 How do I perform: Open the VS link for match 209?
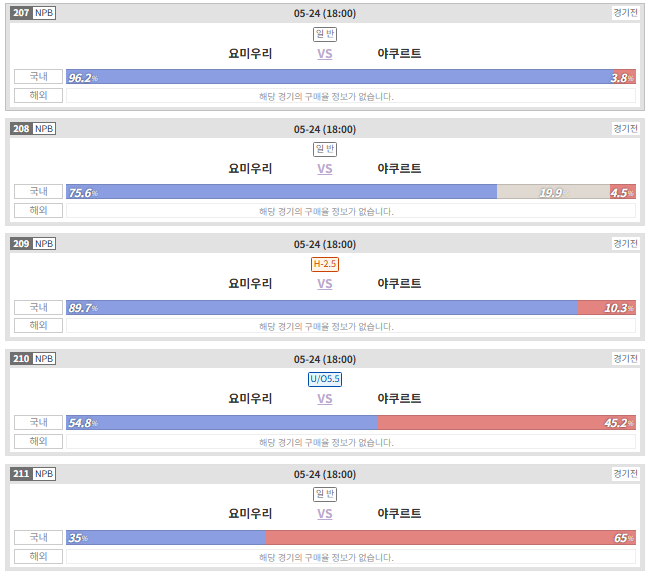pyautogui.click(x=325, y=284)
